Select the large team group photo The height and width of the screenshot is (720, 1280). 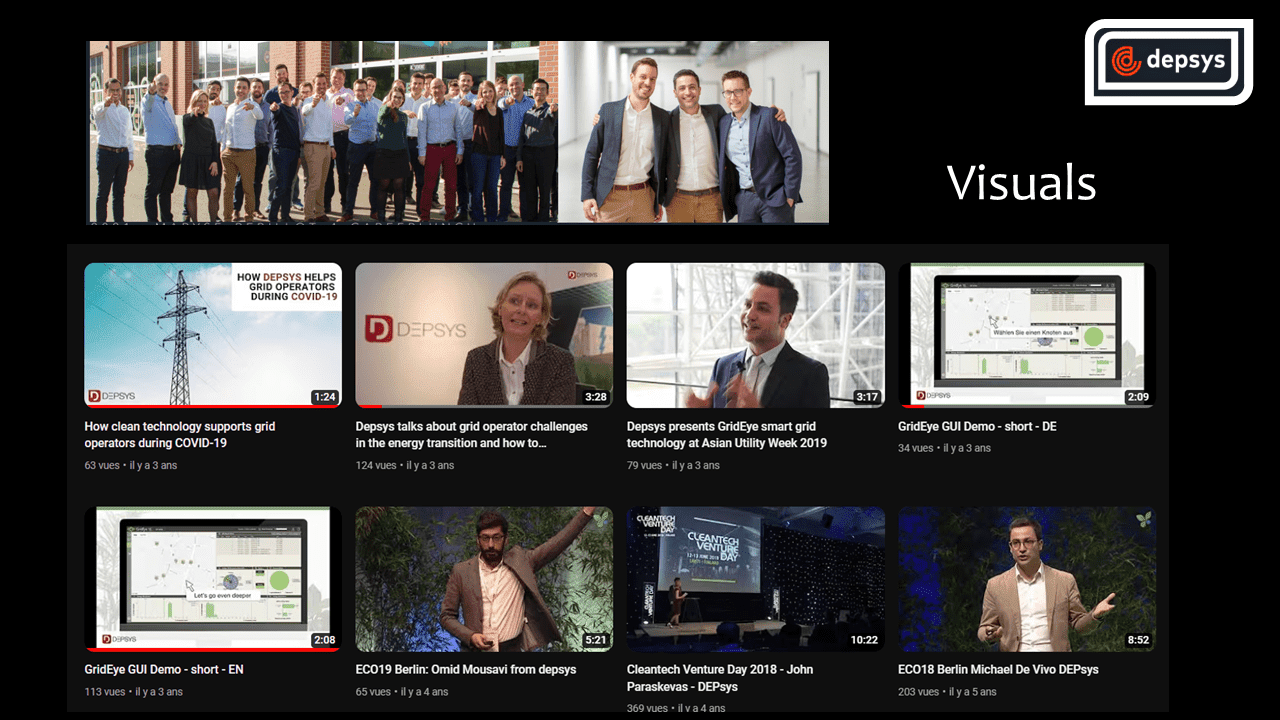pyautogui.click(x=322, y=131)
